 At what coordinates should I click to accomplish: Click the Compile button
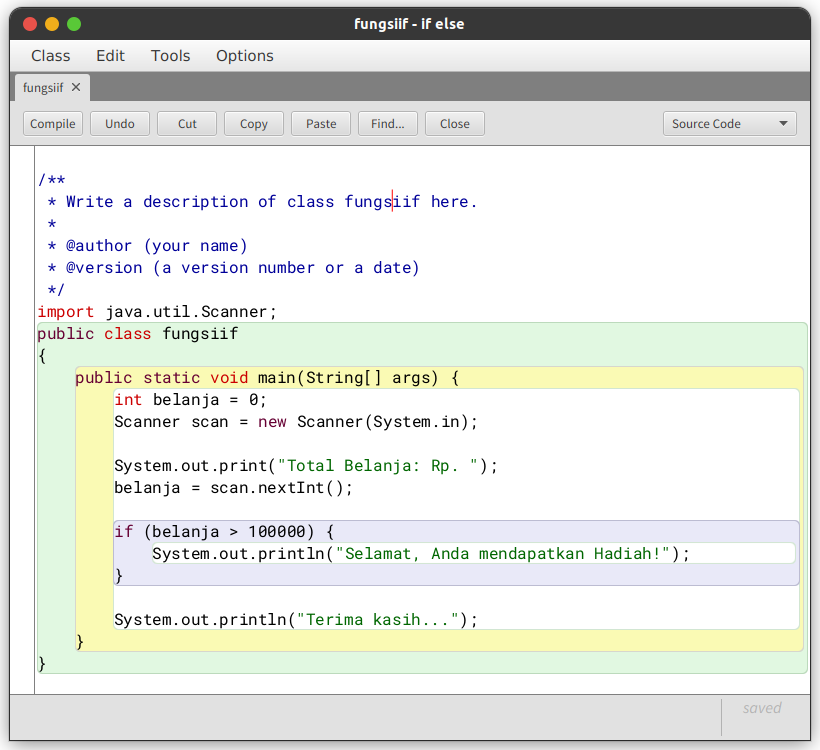click(53, 124)
